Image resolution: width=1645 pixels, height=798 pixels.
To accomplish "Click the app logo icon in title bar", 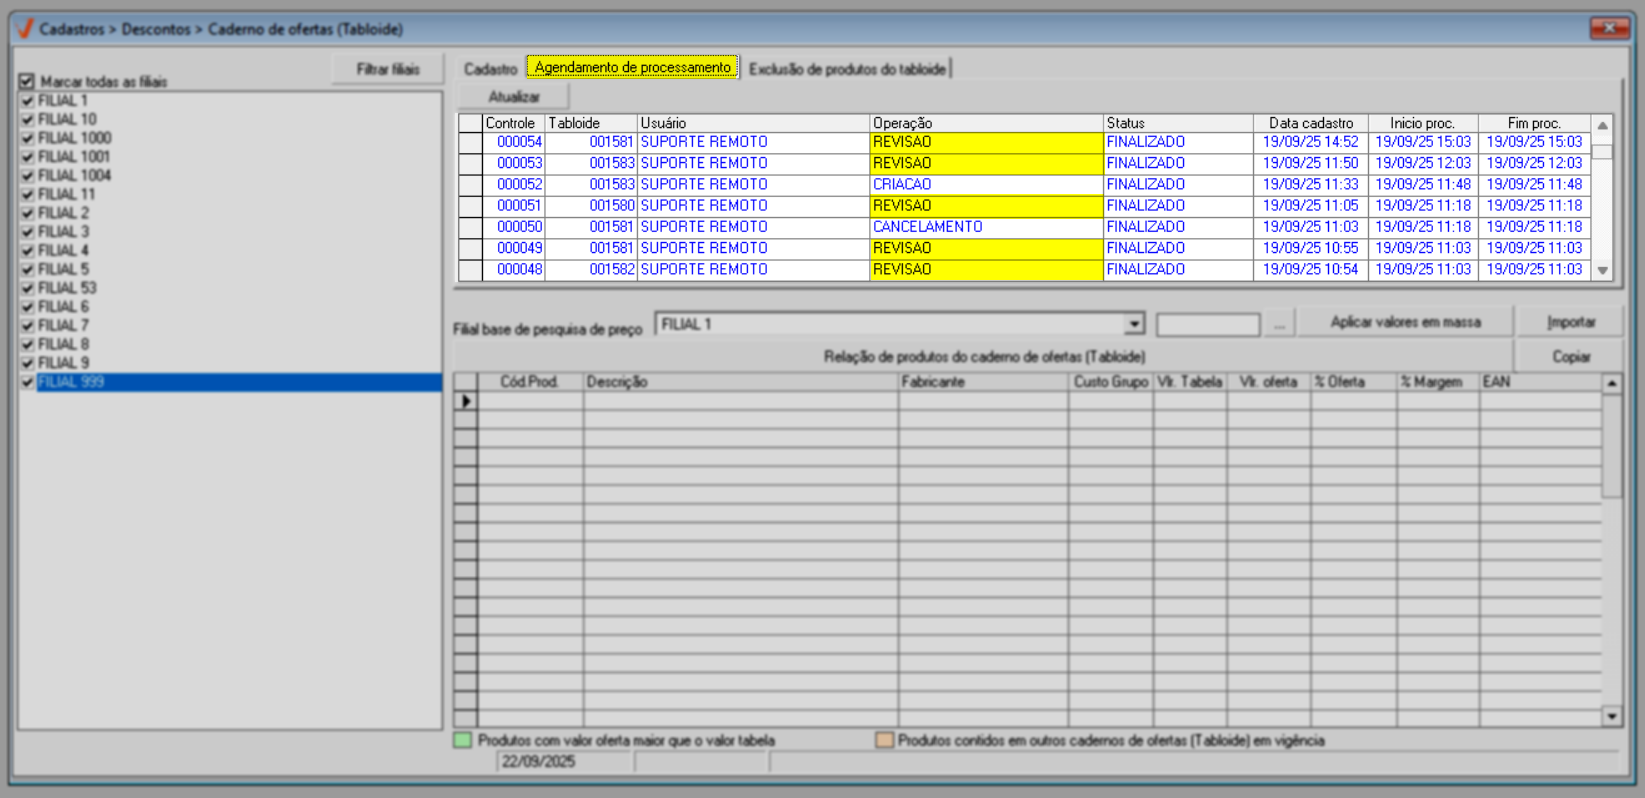I will (25, 29).
